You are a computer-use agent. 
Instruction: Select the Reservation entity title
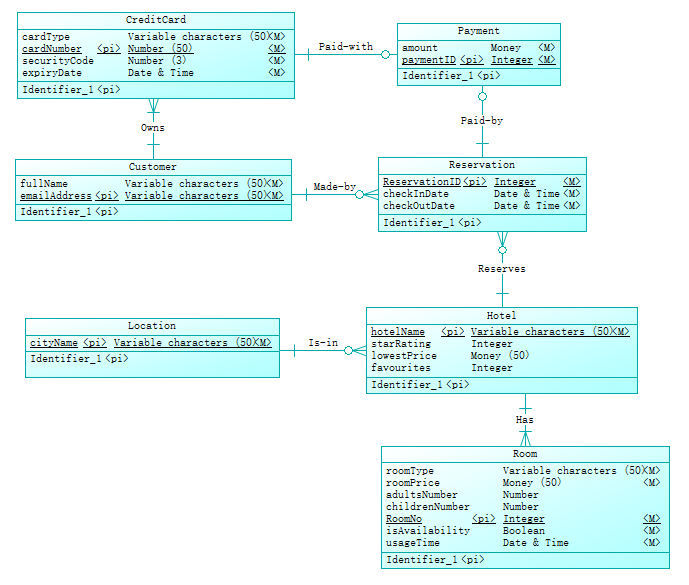coord(482,165)
